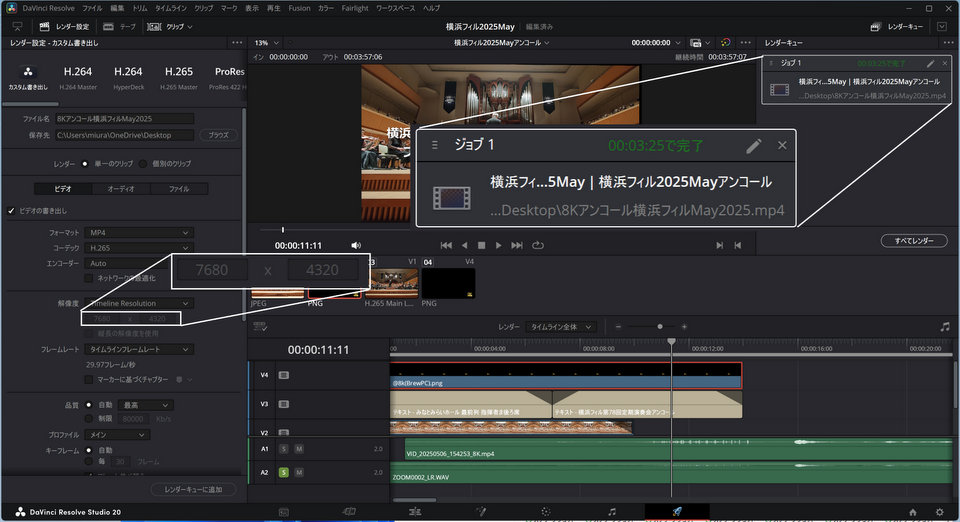Mute viewer audio with speaker icon
960x522 pixels.
(x=356, y=244)
